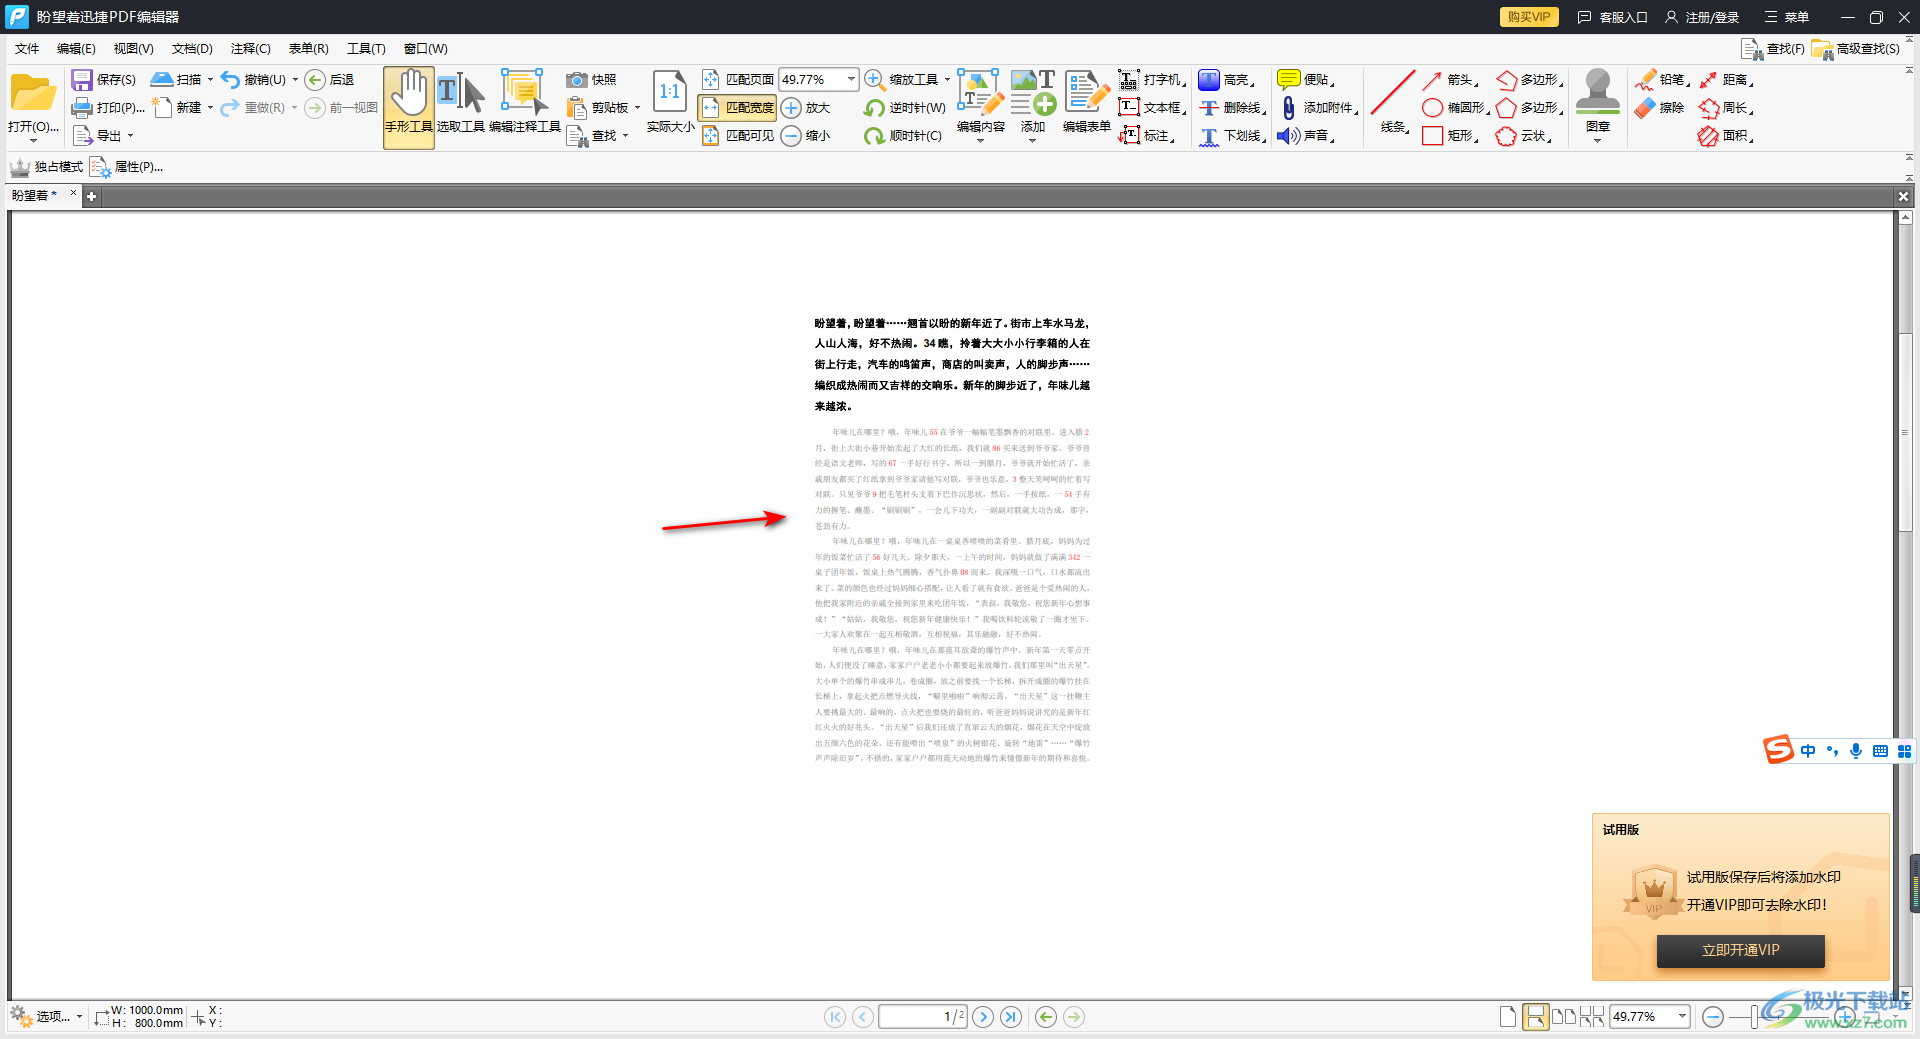Select the Underline tool (下划线)
Screen dimensions: 1920x1039
tap(1233, 135)
